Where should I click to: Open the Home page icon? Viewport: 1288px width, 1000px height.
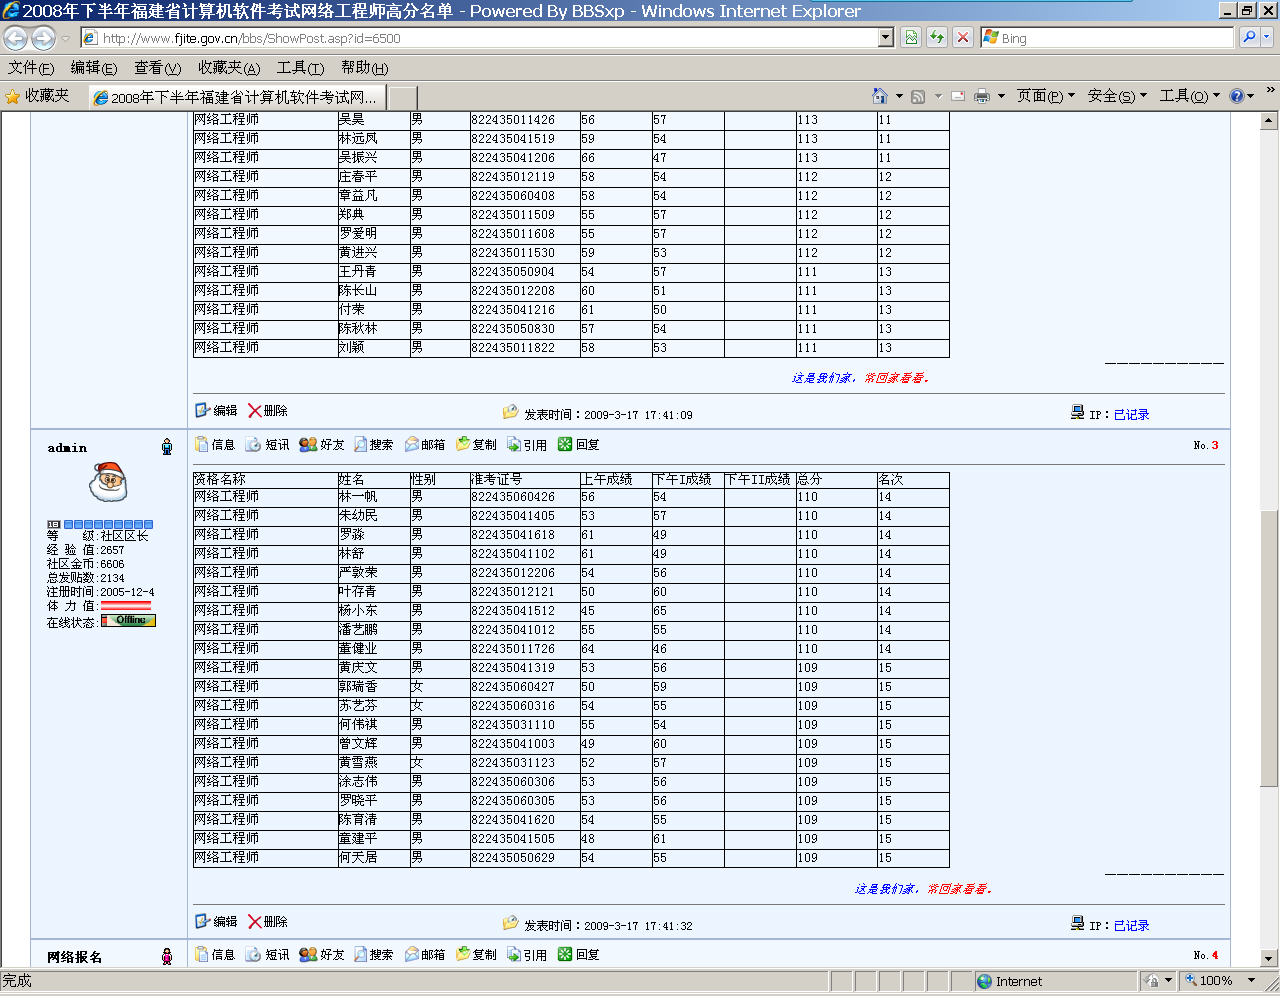(x=880, y=96)
